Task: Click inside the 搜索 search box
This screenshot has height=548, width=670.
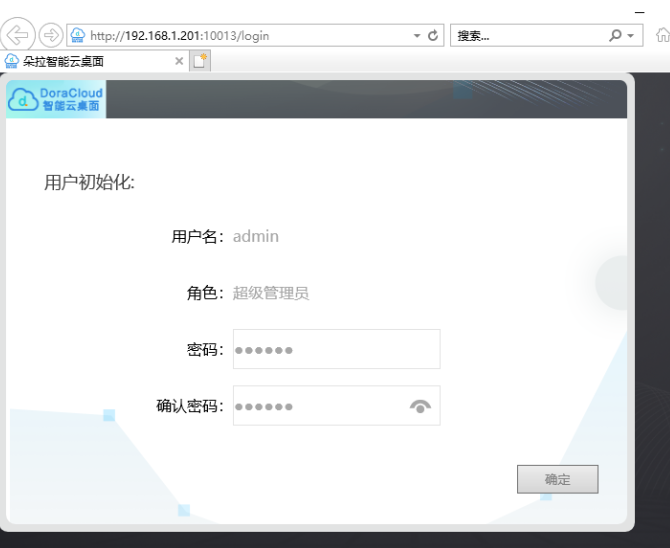Action: 525,35
